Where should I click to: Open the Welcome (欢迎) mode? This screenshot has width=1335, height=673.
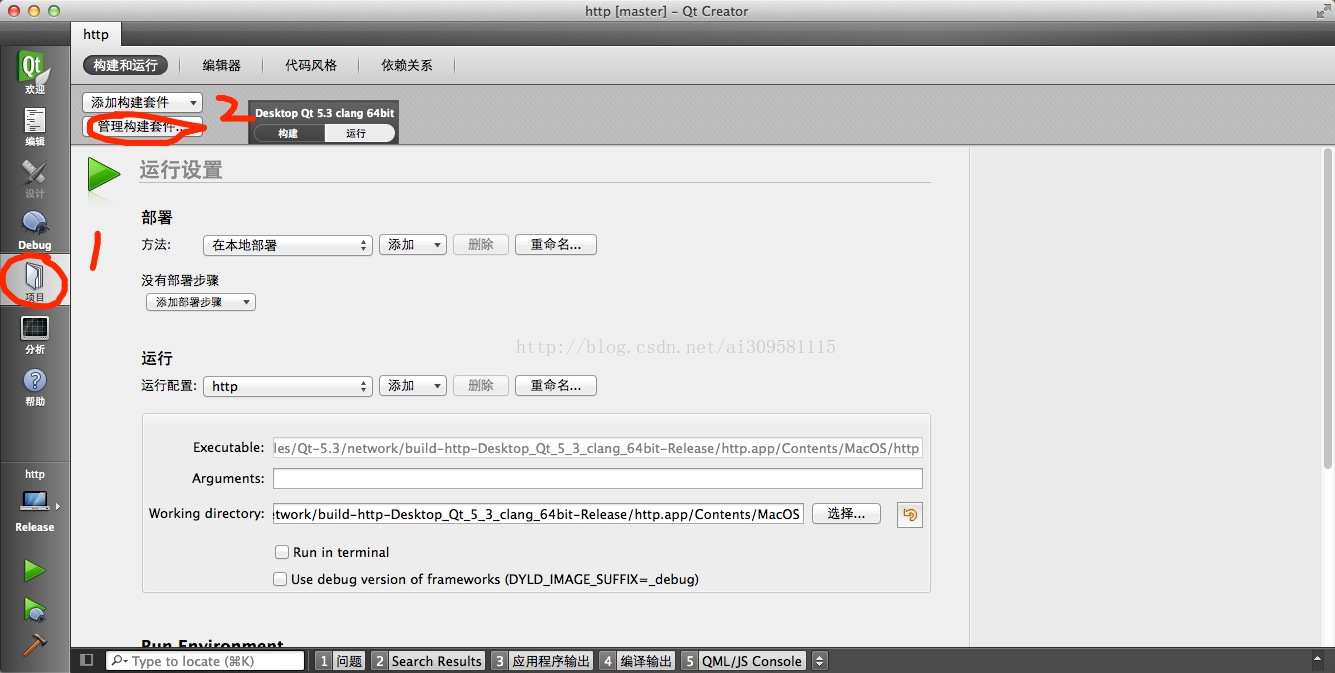coord(34,73)
